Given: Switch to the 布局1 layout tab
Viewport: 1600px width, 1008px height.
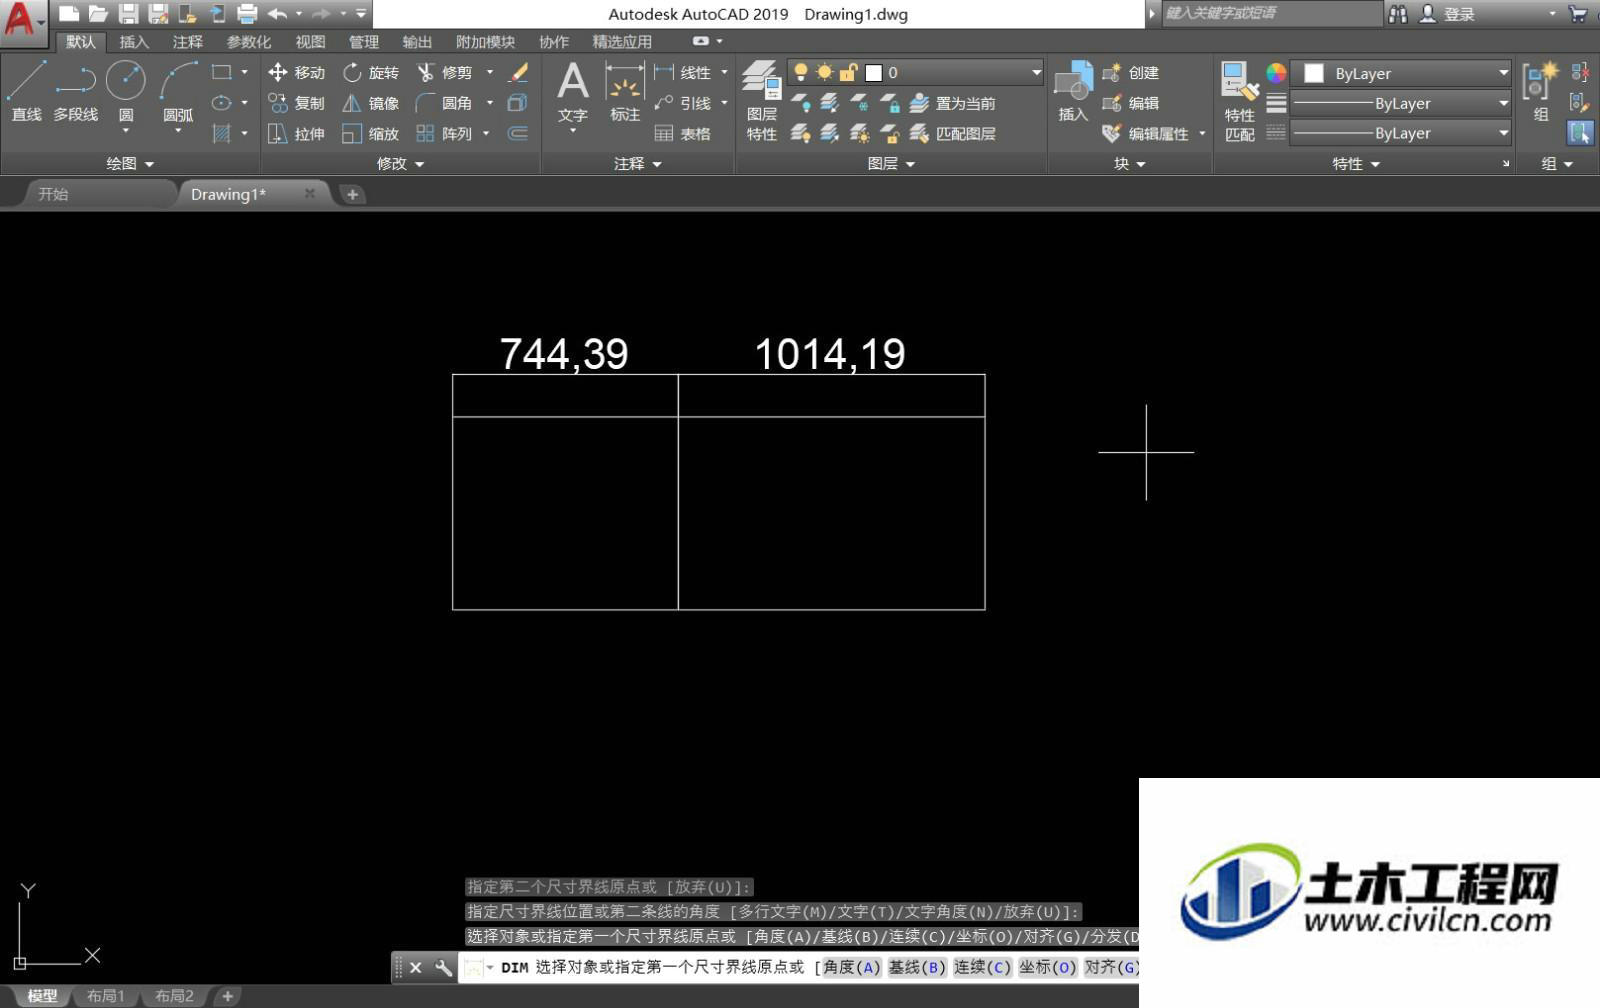Looking at the screenshot, I should 106,996.
